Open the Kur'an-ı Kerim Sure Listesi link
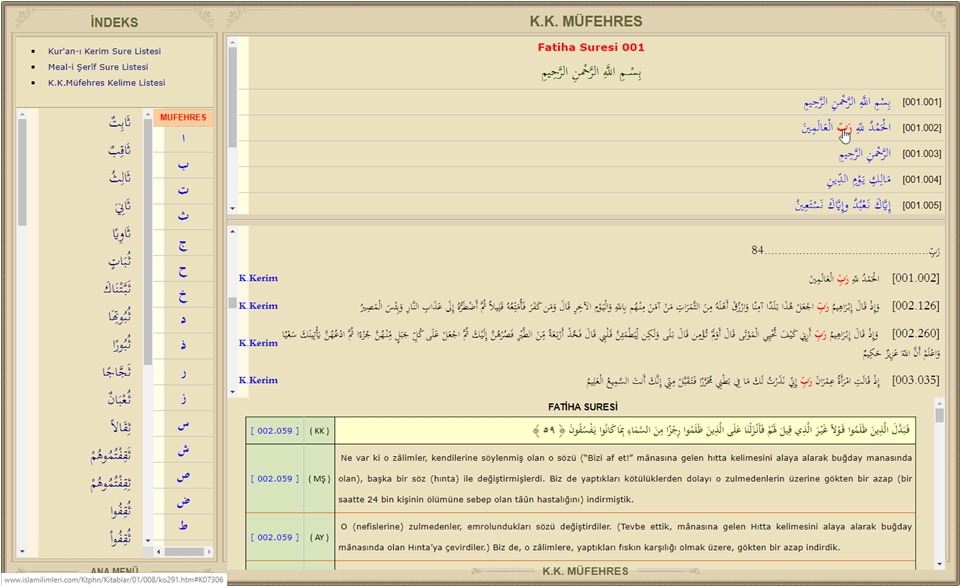 104,51
